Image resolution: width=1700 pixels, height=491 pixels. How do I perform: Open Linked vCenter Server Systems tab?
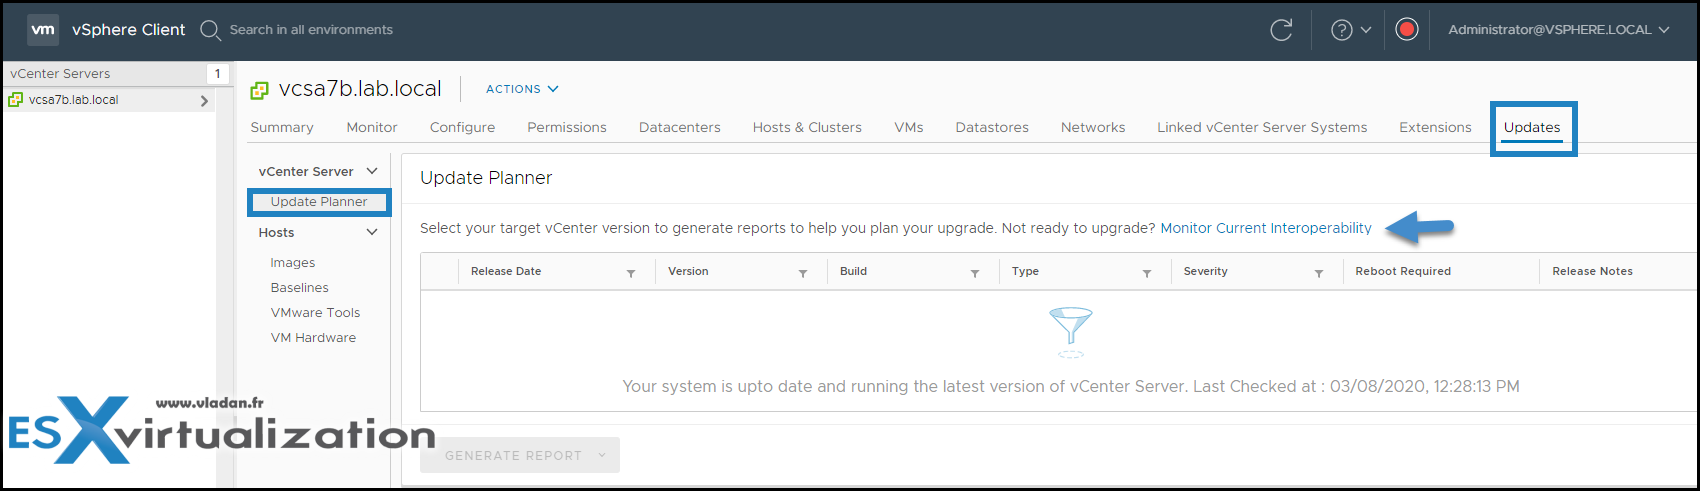(1262, 127)
